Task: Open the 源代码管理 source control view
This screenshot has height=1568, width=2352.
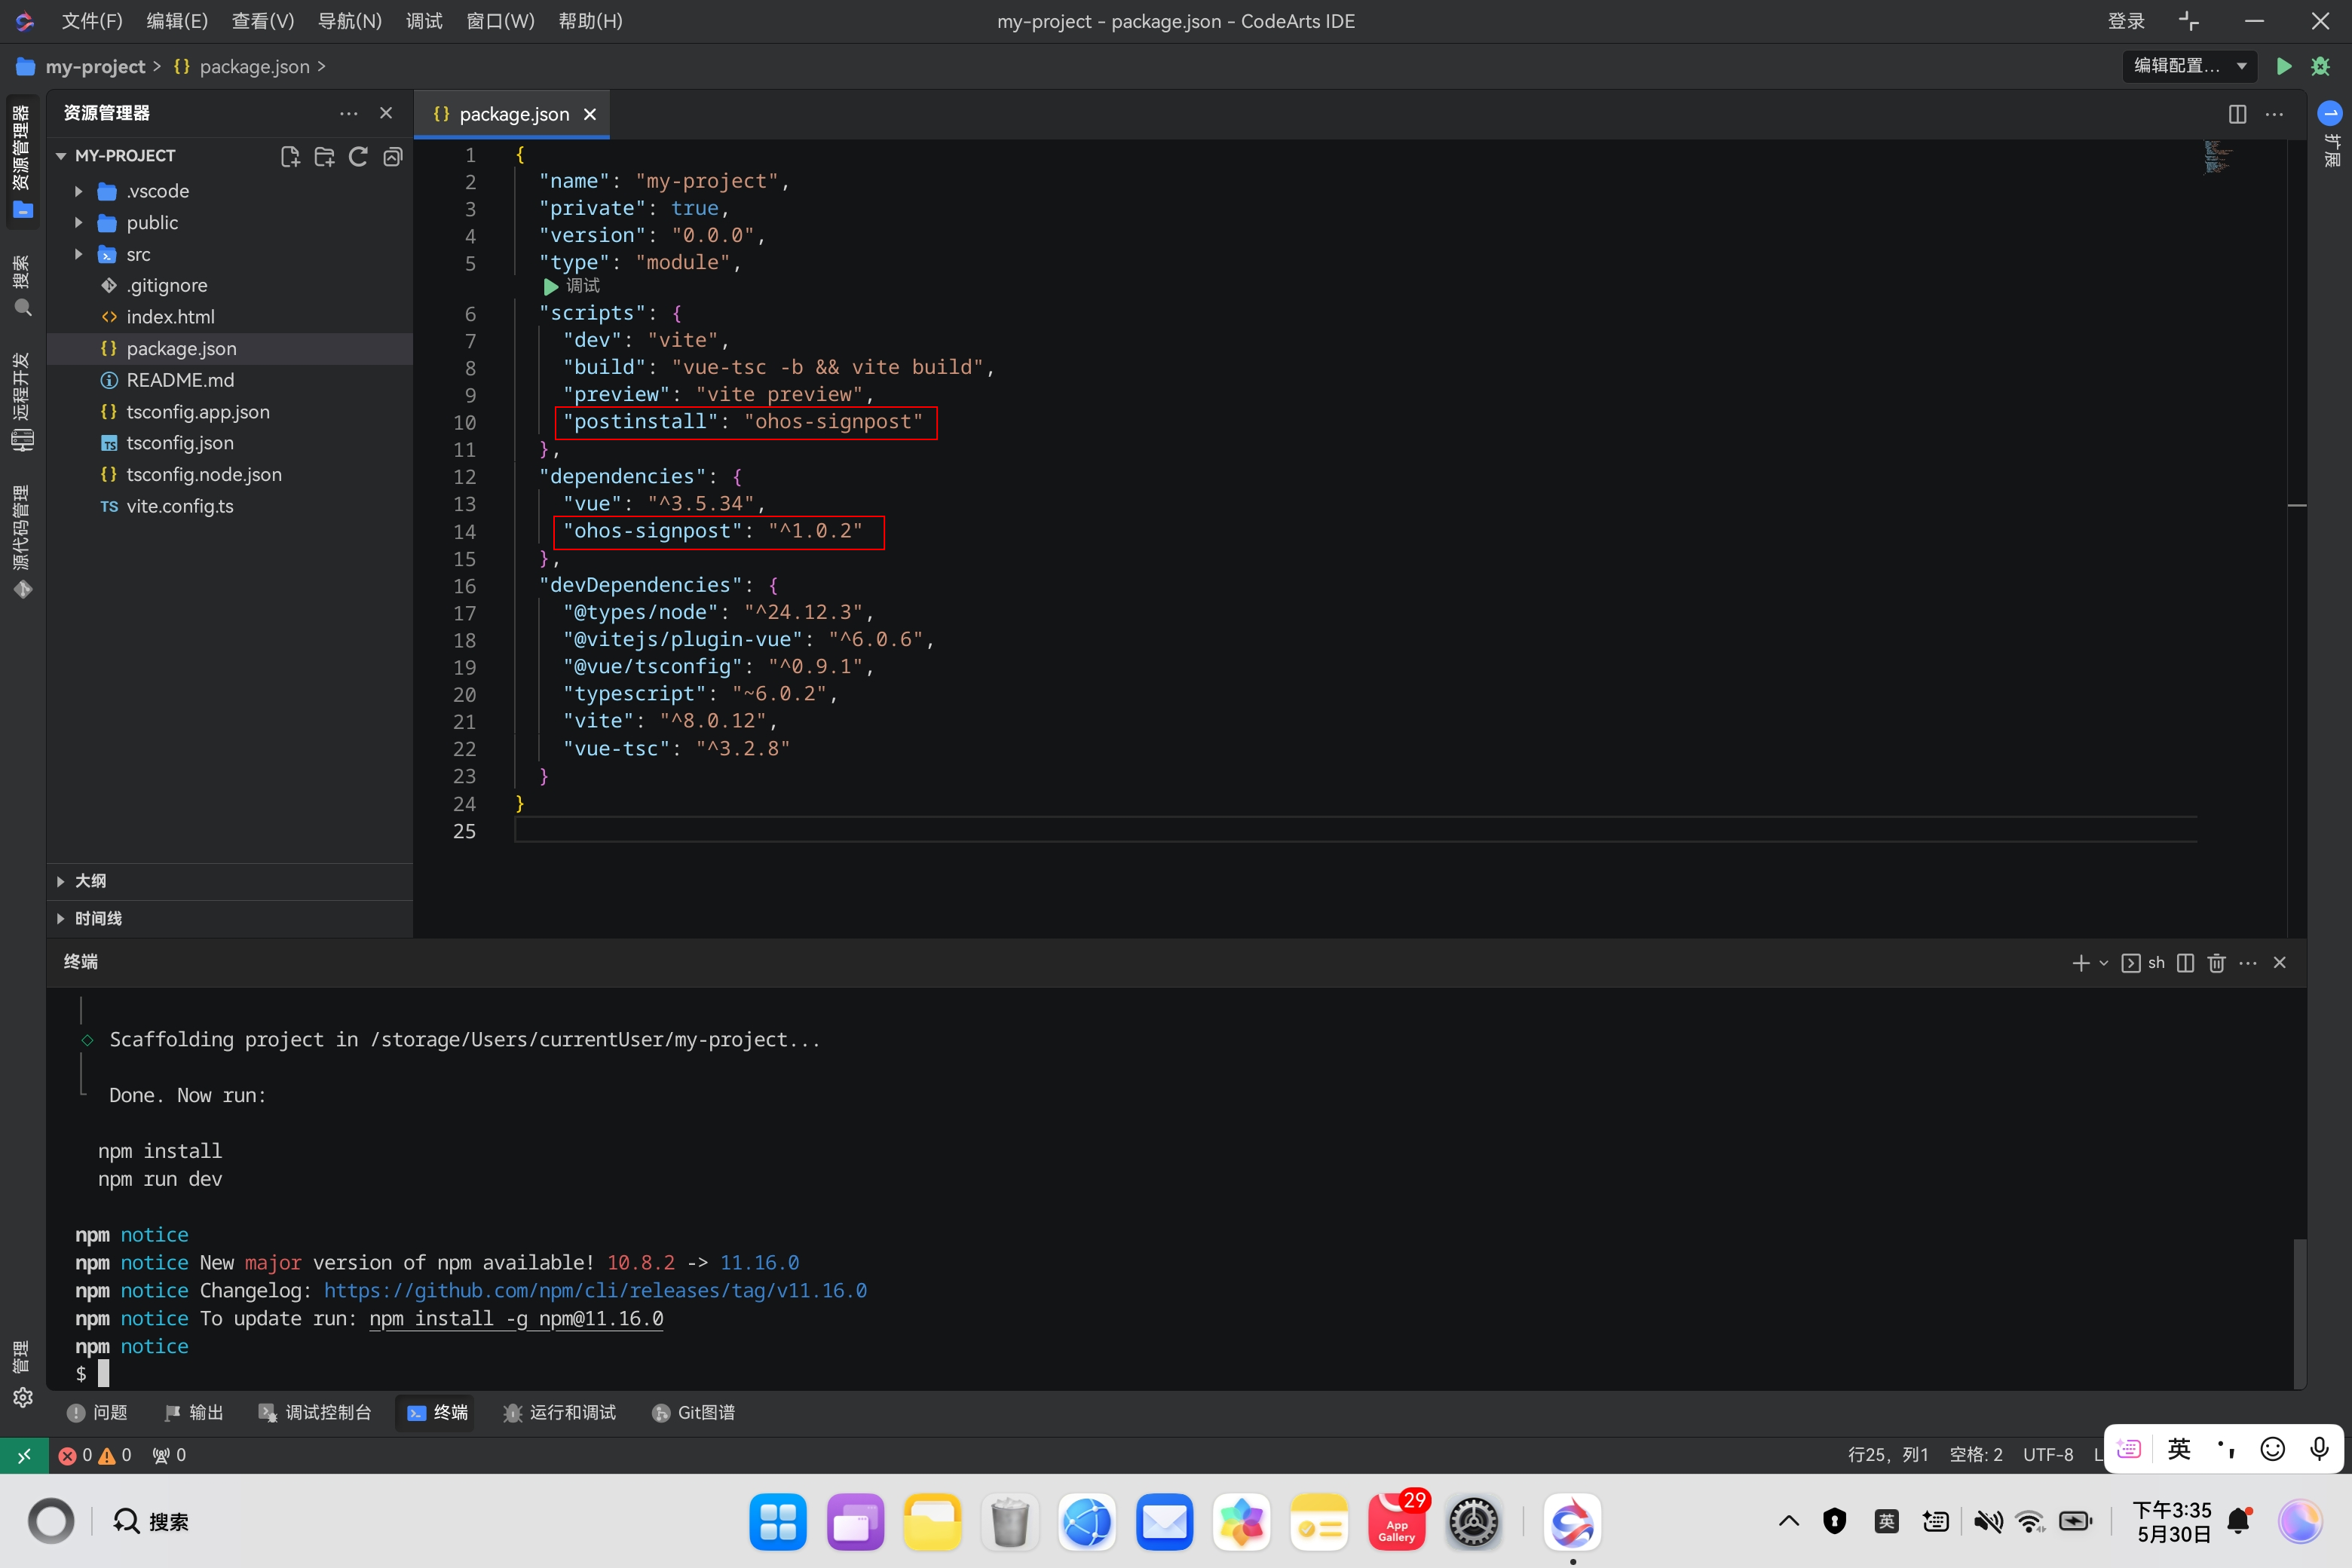Action: (22, 541)
